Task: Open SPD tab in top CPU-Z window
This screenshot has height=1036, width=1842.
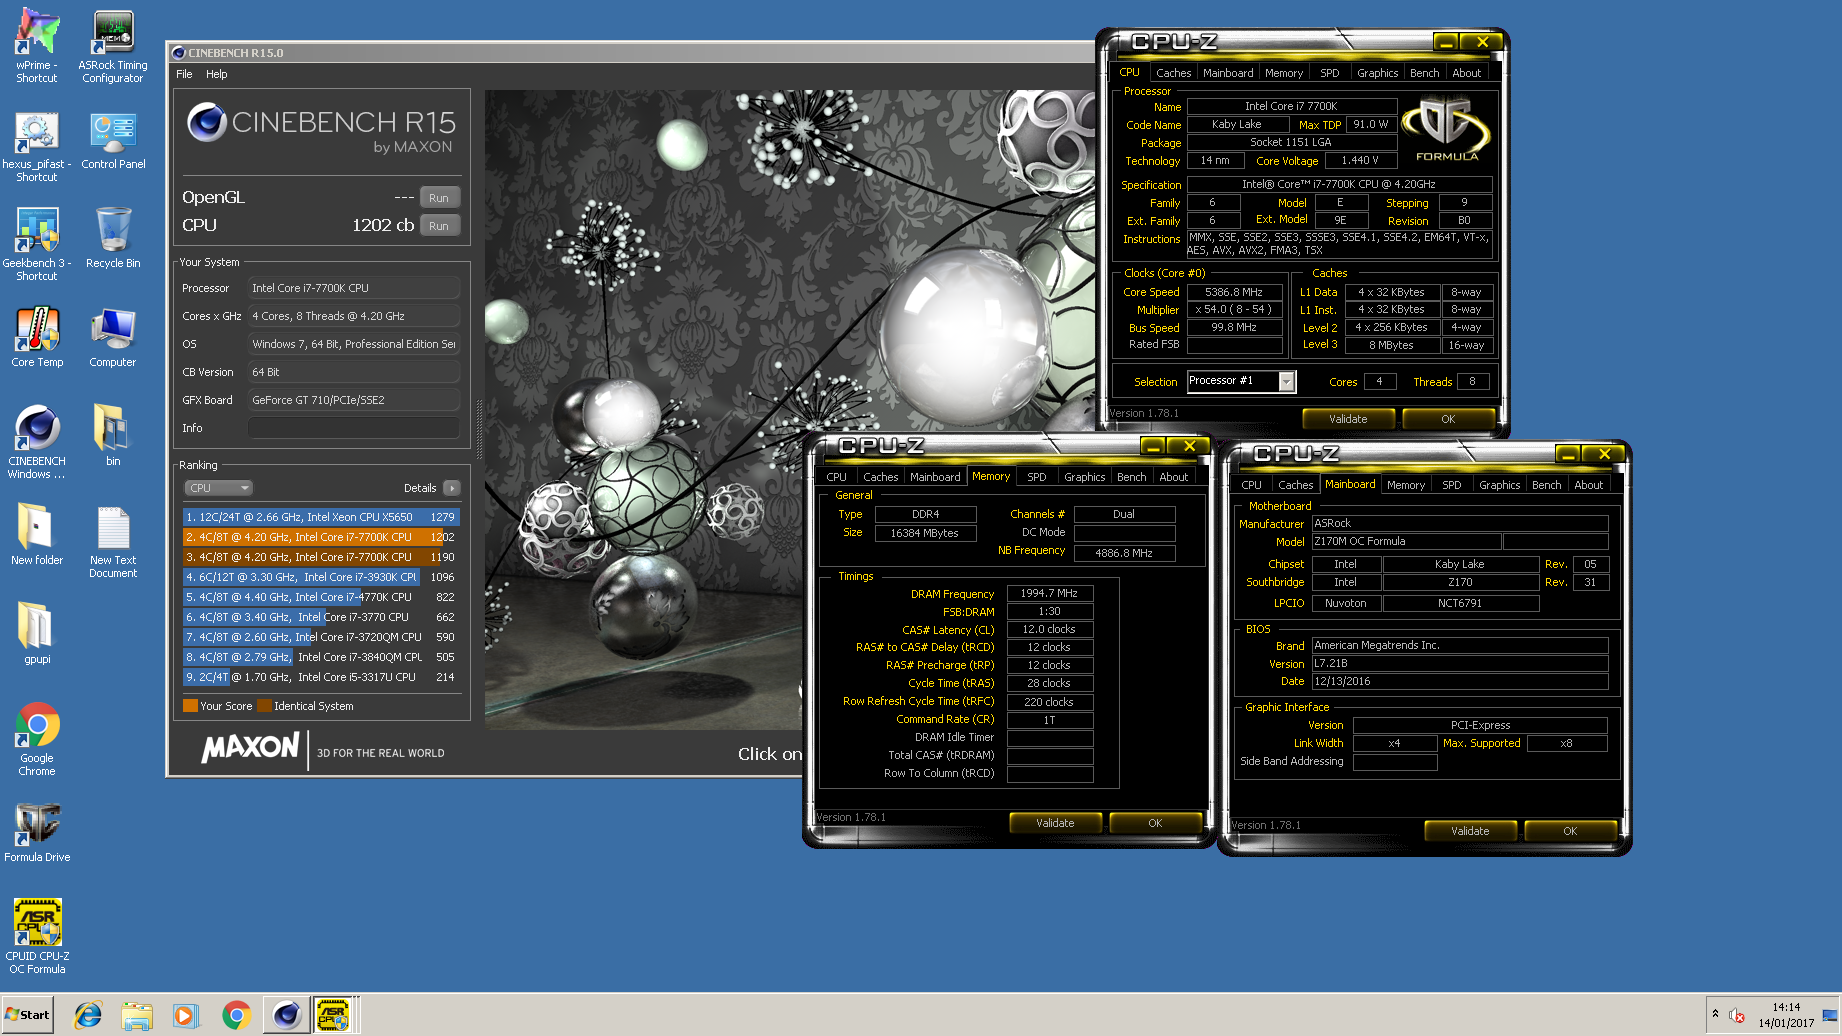Action: (x=1329, y=73)
